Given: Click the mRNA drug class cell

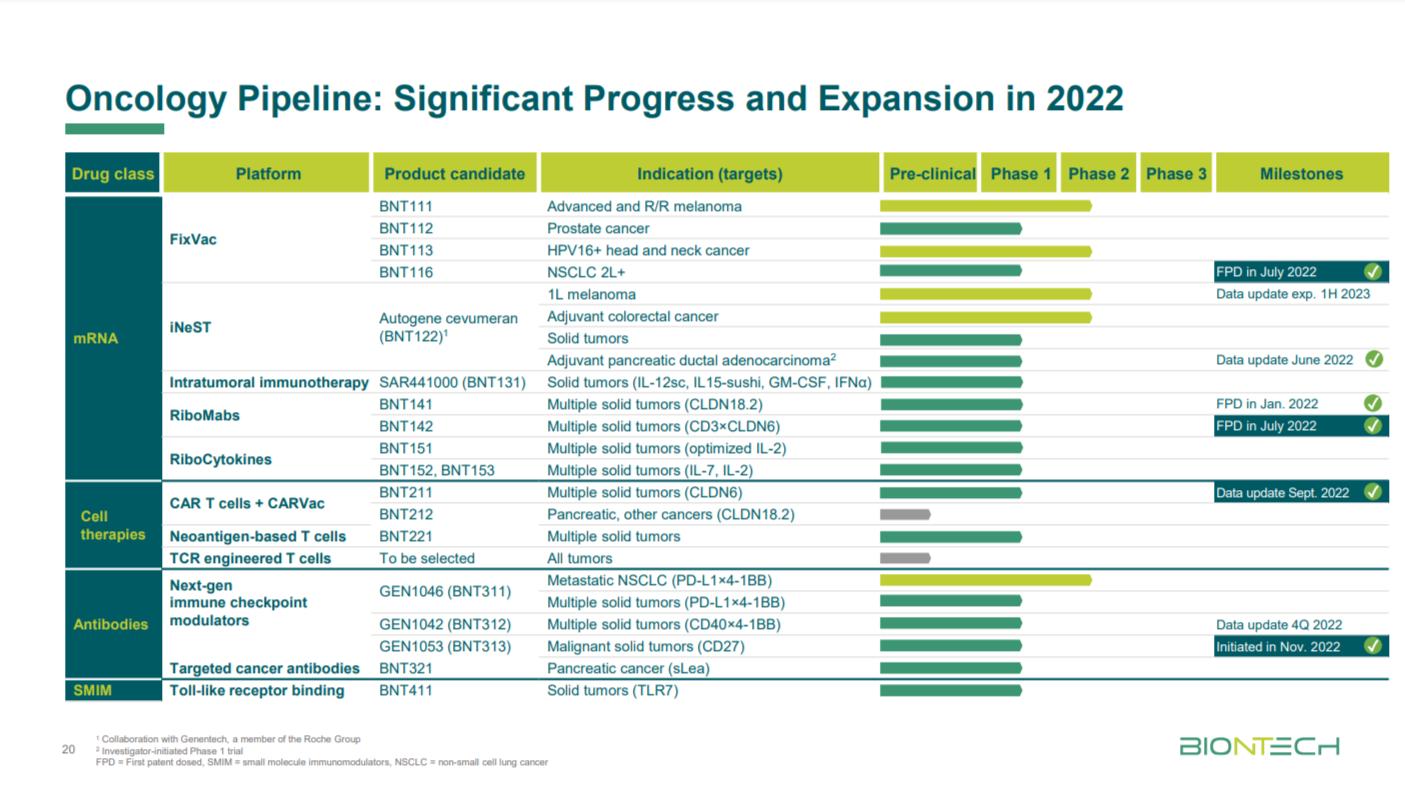Looking at the screenshot, I should point(113,338).
